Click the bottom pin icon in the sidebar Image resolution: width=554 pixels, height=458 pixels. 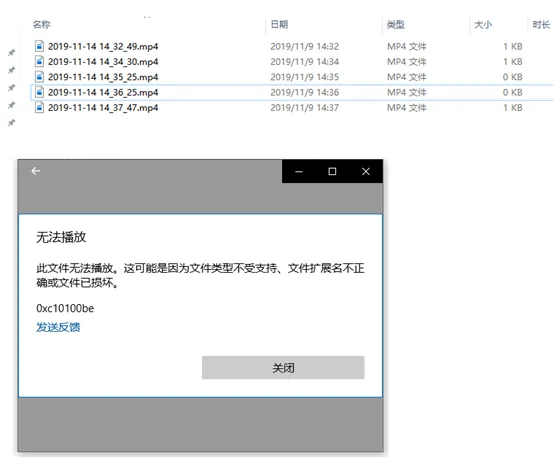click(x=12, y=123)
